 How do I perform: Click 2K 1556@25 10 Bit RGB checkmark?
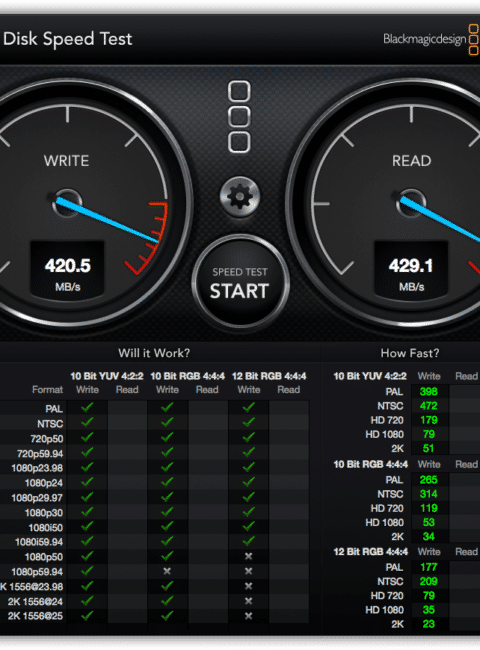tap(167, 616)
